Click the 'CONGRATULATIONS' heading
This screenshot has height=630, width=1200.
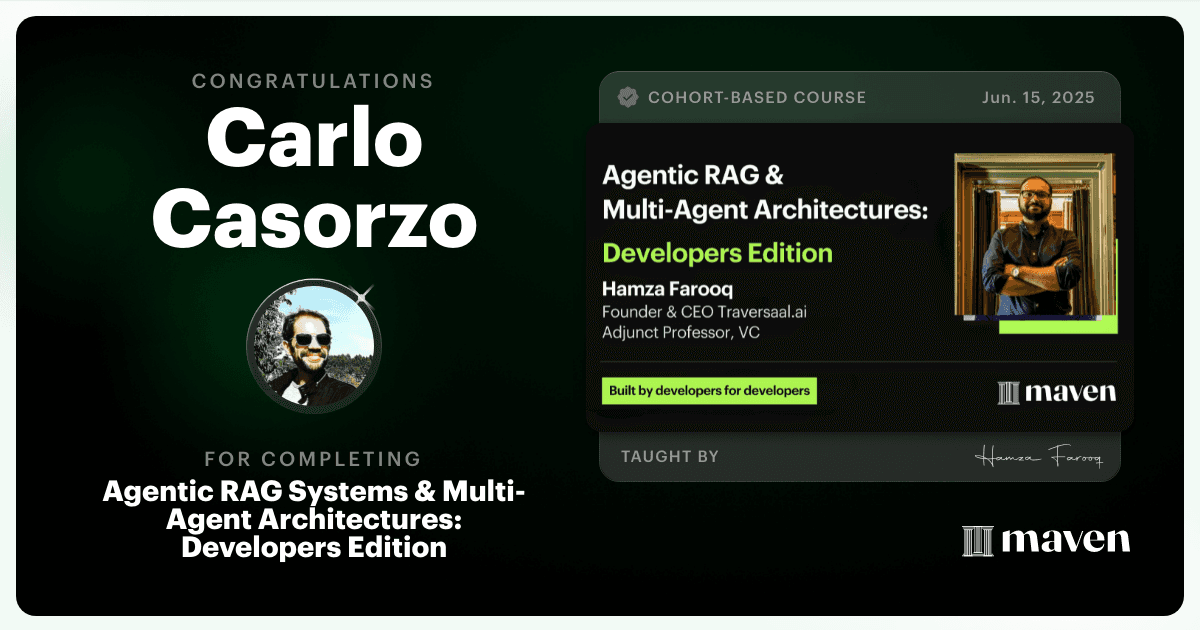313,81
